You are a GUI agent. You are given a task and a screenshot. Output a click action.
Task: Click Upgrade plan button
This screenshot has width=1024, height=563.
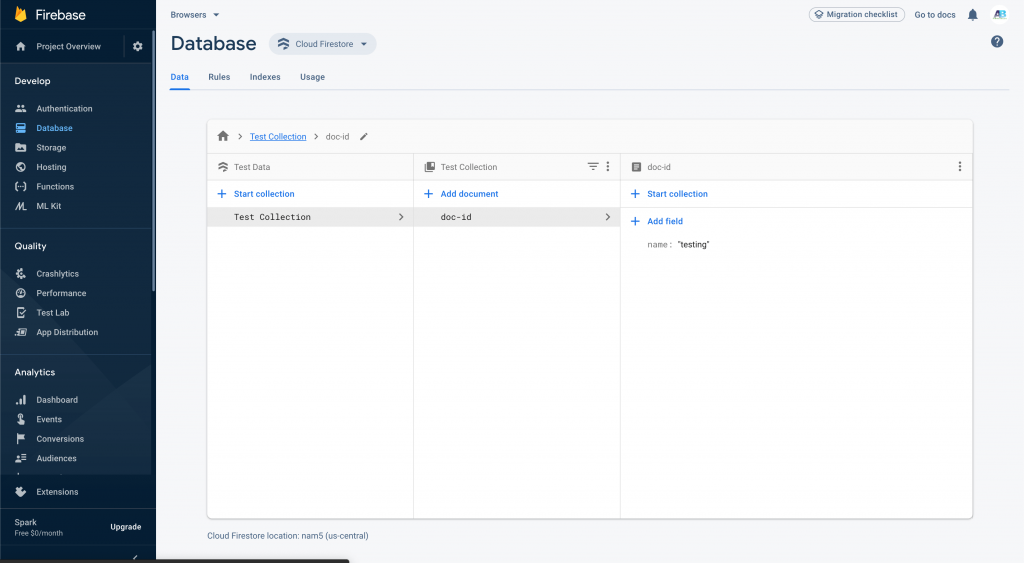tap(125, 527)
